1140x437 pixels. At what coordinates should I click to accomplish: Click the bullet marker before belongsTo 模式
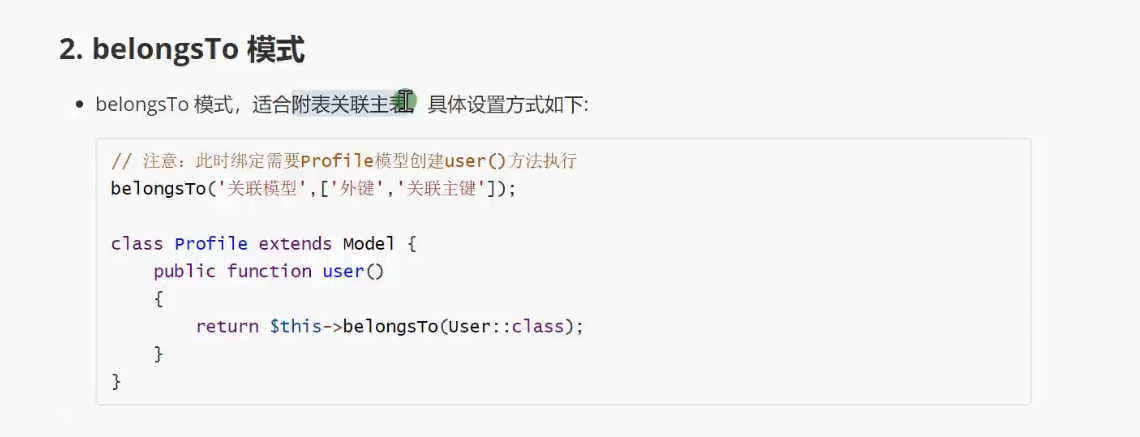coord(80,105)
